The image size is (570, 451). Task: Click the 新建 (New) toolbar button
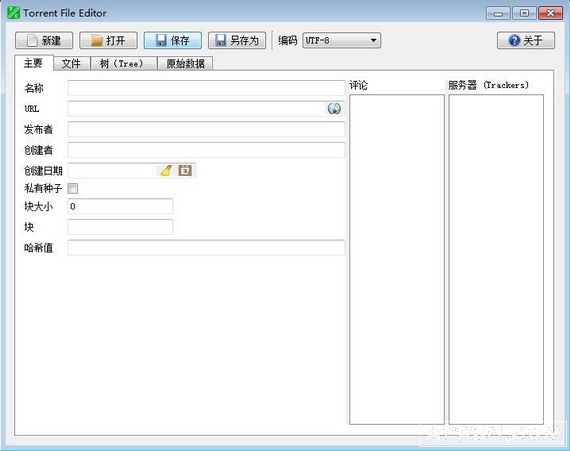click(x=44, y=40)
